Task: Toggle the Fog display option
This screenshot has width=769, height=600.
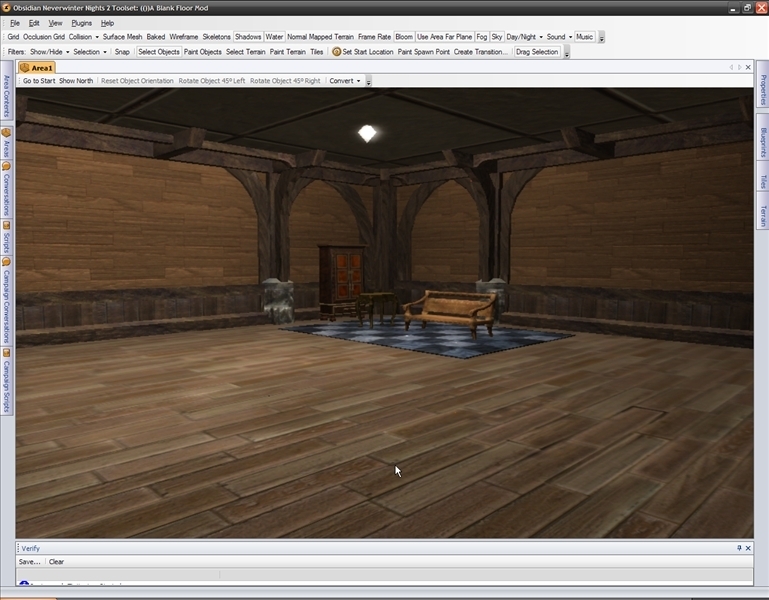Action: click(x=482, y=37)
